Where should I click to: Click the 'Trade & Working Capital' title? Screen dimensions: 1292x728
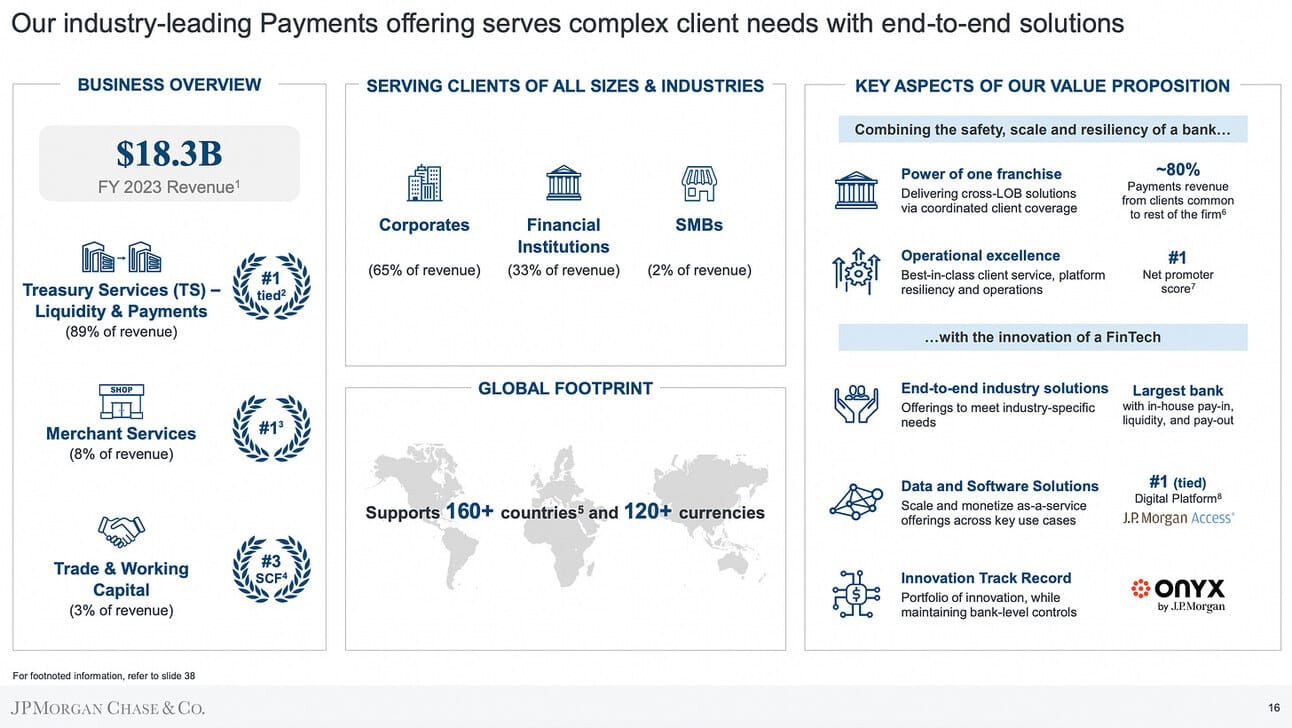tap(121, 579)
